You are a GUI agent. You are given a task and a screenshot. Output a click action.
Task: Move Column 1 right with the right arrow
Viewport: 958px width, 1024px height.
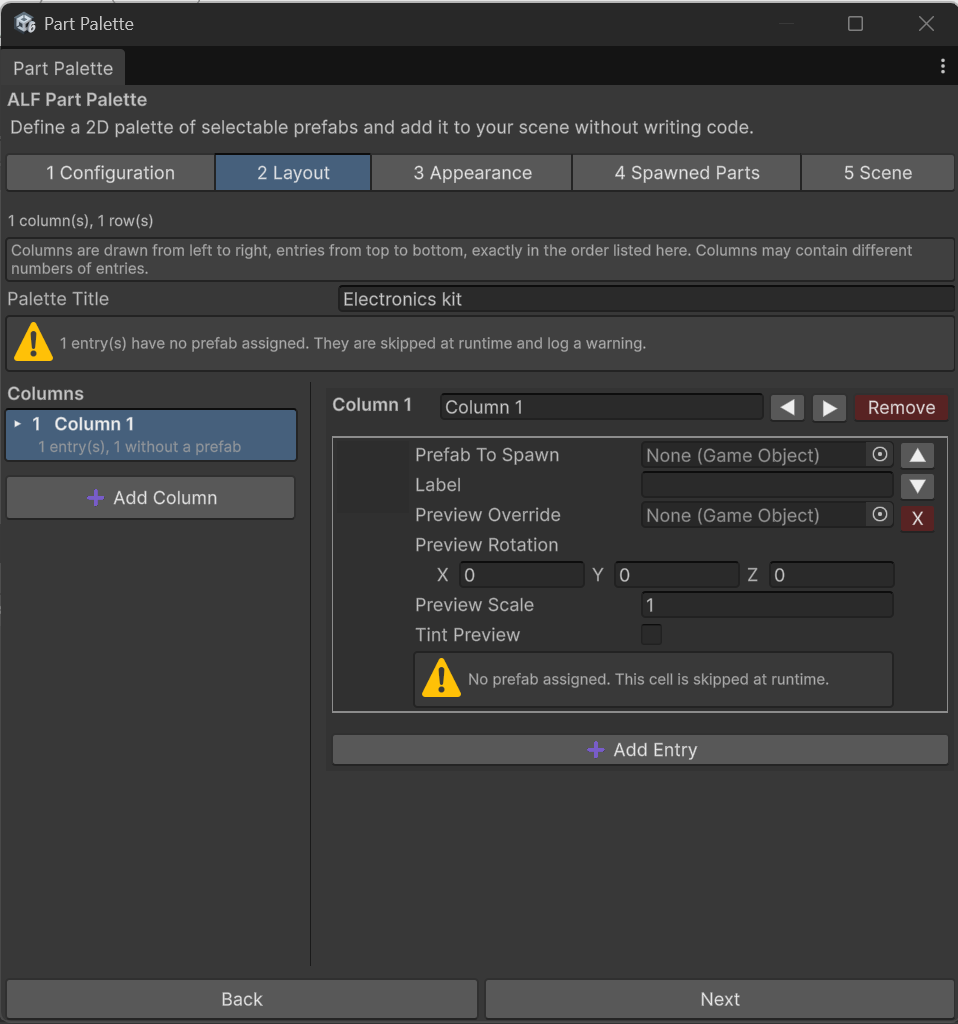829,408
